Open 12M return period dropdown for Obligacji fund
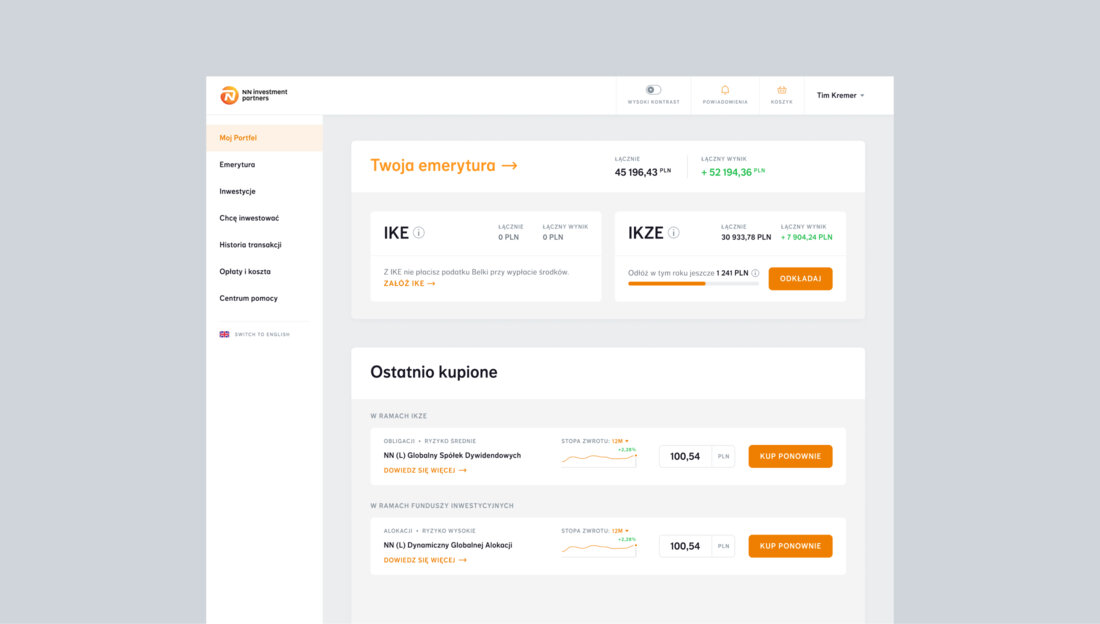Screen dimensions: 1100x624 click(620, 441)
